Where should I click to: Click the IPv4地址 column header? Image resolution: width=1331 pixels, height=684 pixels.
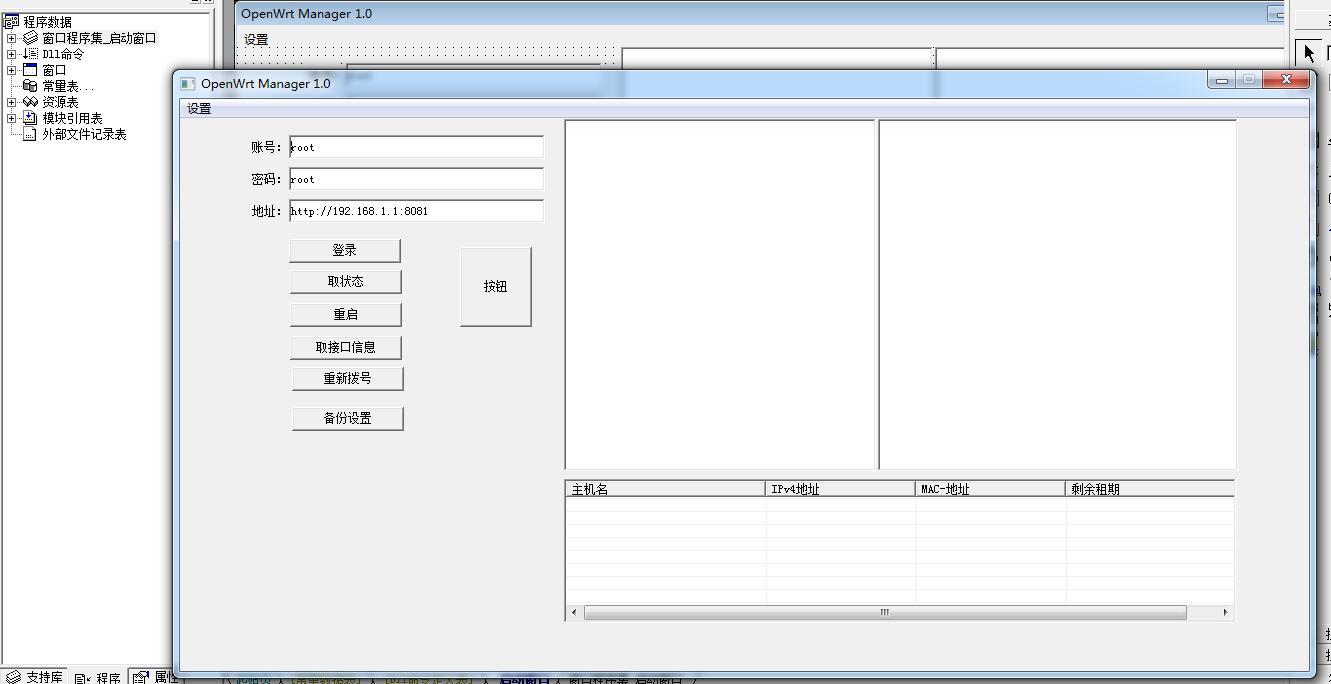point(841,489)
